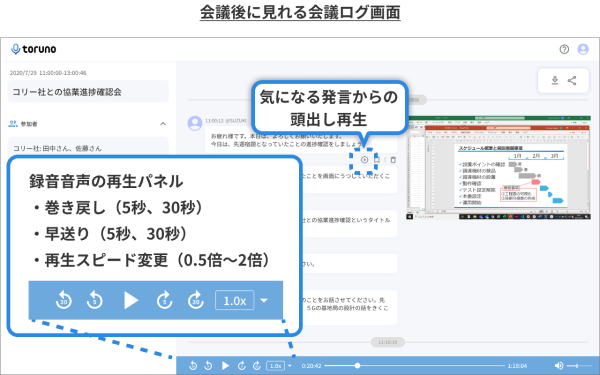
Task: Click the 1.0x speed box in bottom bar
Action: tap(276, 366)
